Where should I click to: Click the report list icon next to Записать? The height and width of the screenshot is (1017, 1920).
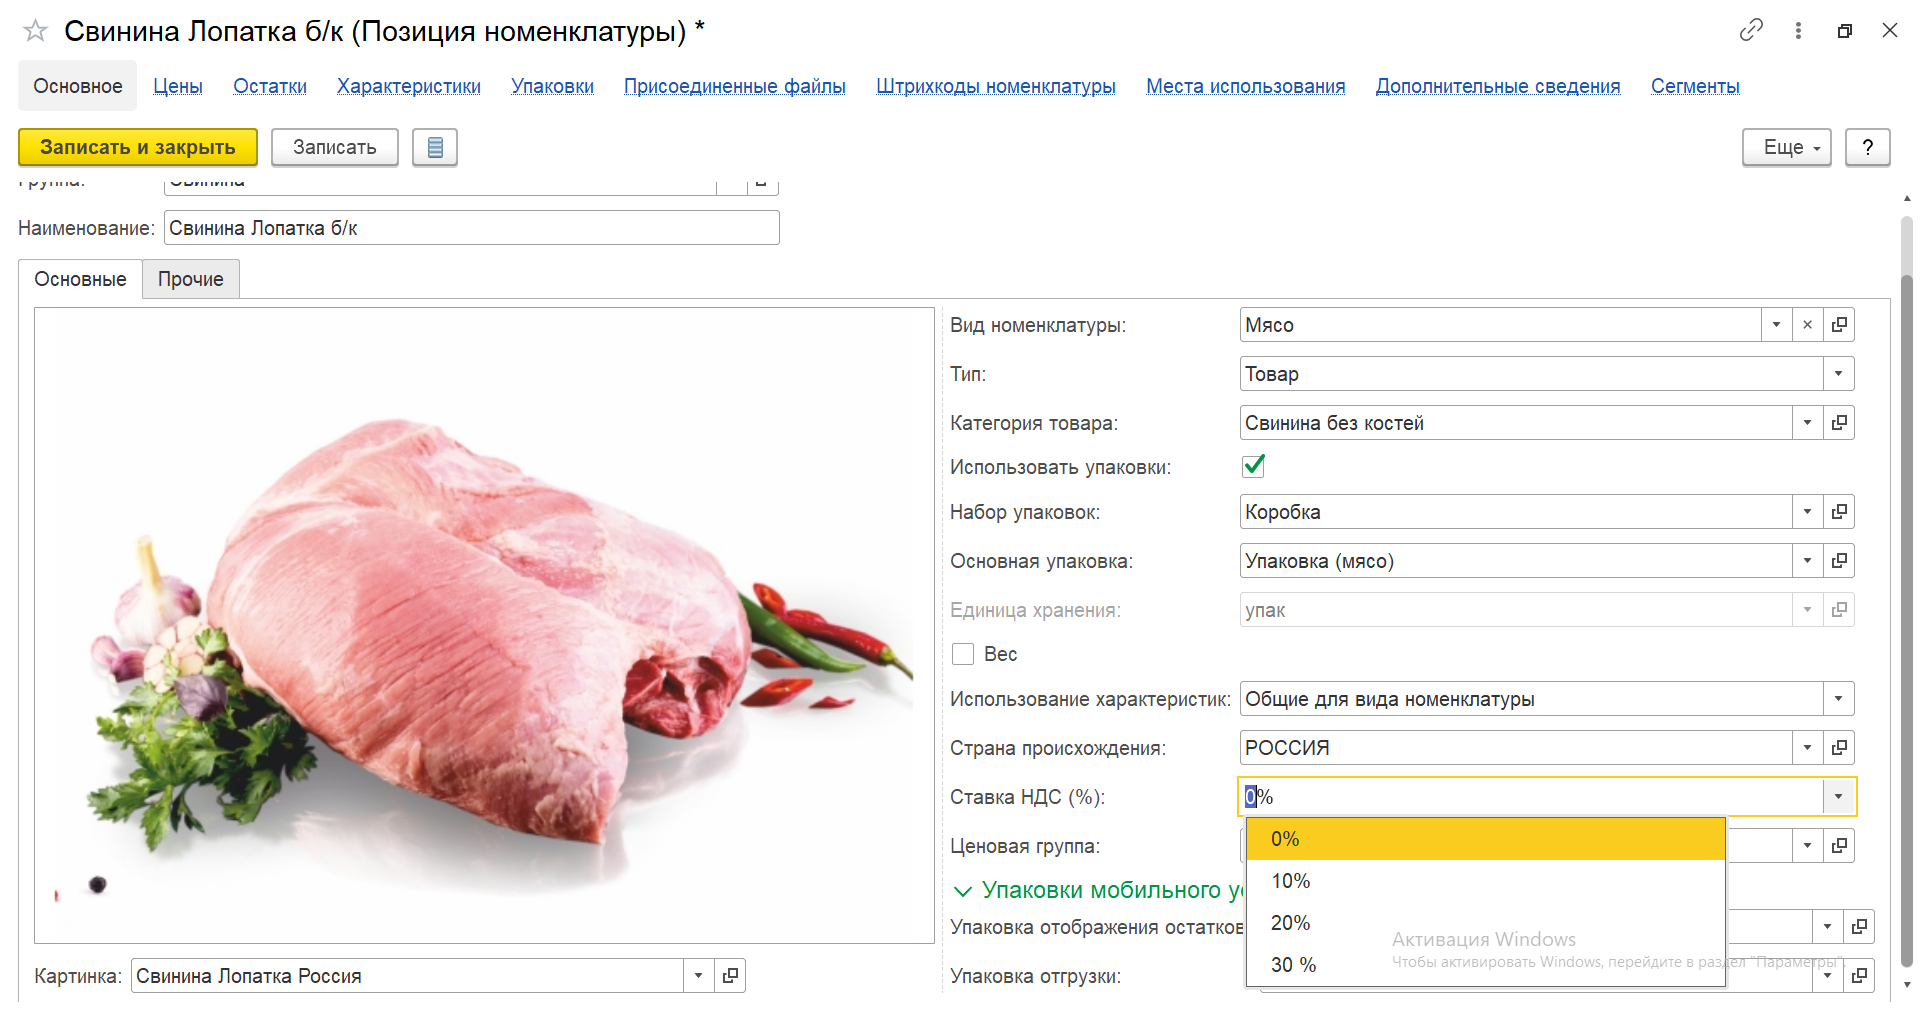coord(435,147)
